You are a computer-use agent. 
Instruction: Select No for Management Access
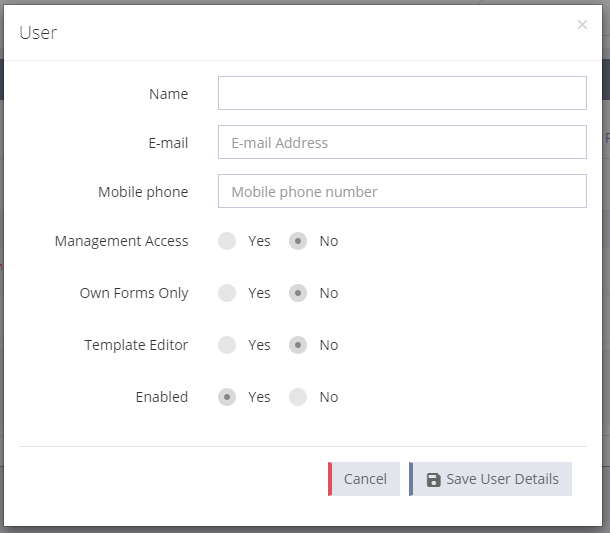(x=298, y=241)
